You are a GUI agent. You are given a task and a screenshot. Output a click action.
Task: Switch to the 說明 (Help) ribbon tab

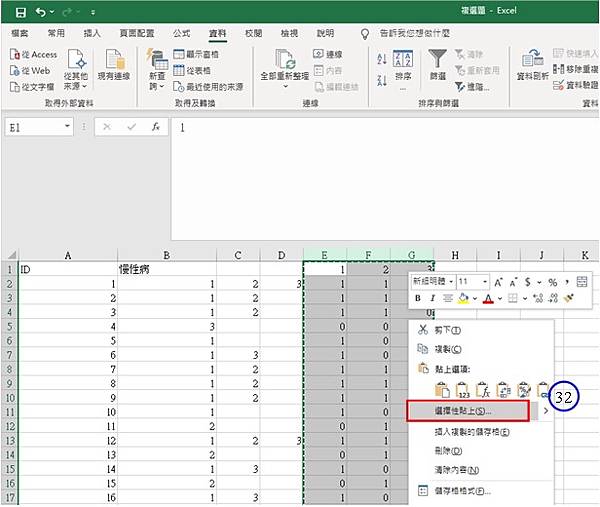click(x=326, y=33)
